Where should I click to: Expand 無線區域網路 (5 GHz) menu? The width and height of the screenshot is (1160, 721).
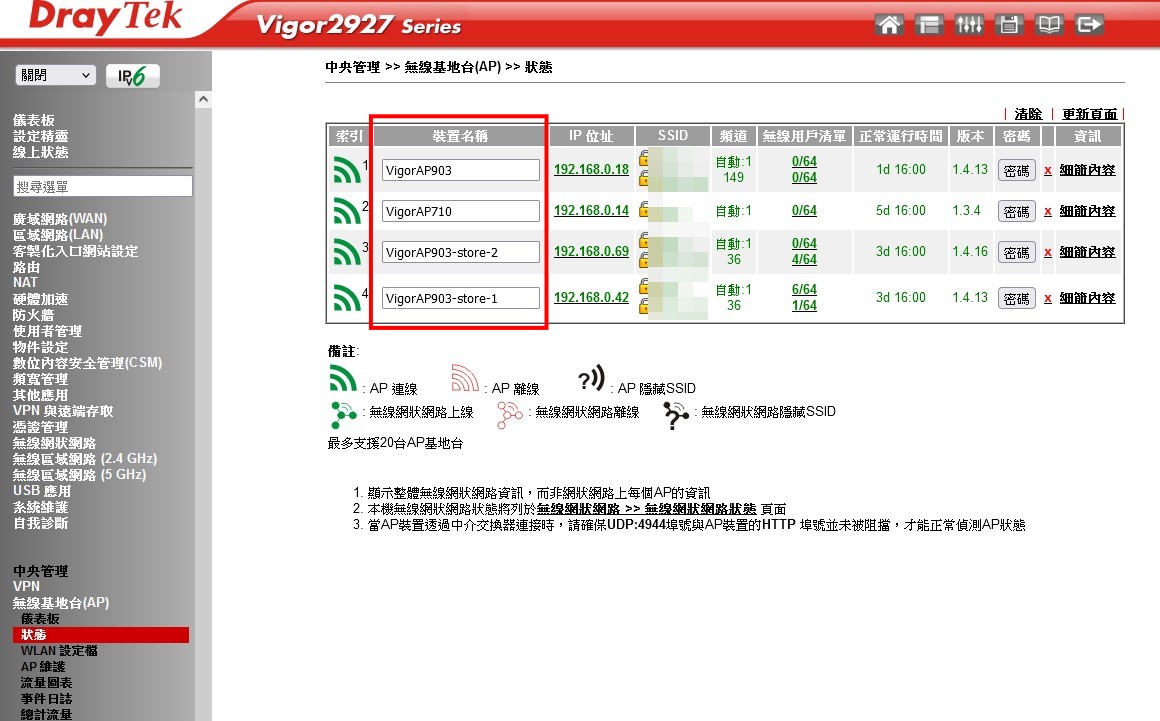pyautogui.click(x=79, y=475)
